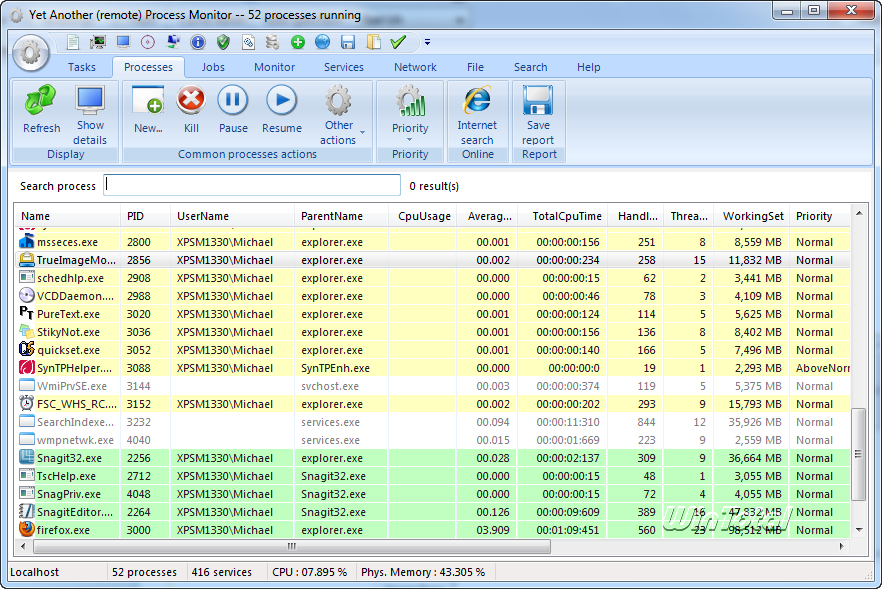Sort by Priority column header

(820, 216)
